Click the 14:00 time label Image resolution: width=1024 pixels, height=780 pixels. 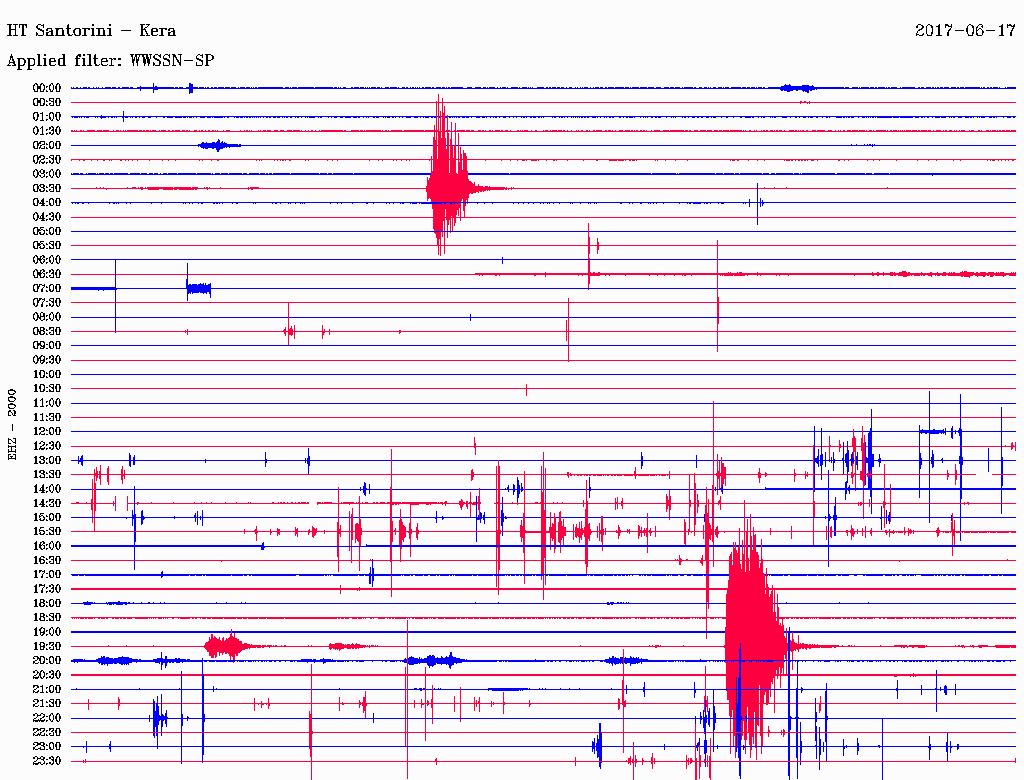(x=47, y=489)
